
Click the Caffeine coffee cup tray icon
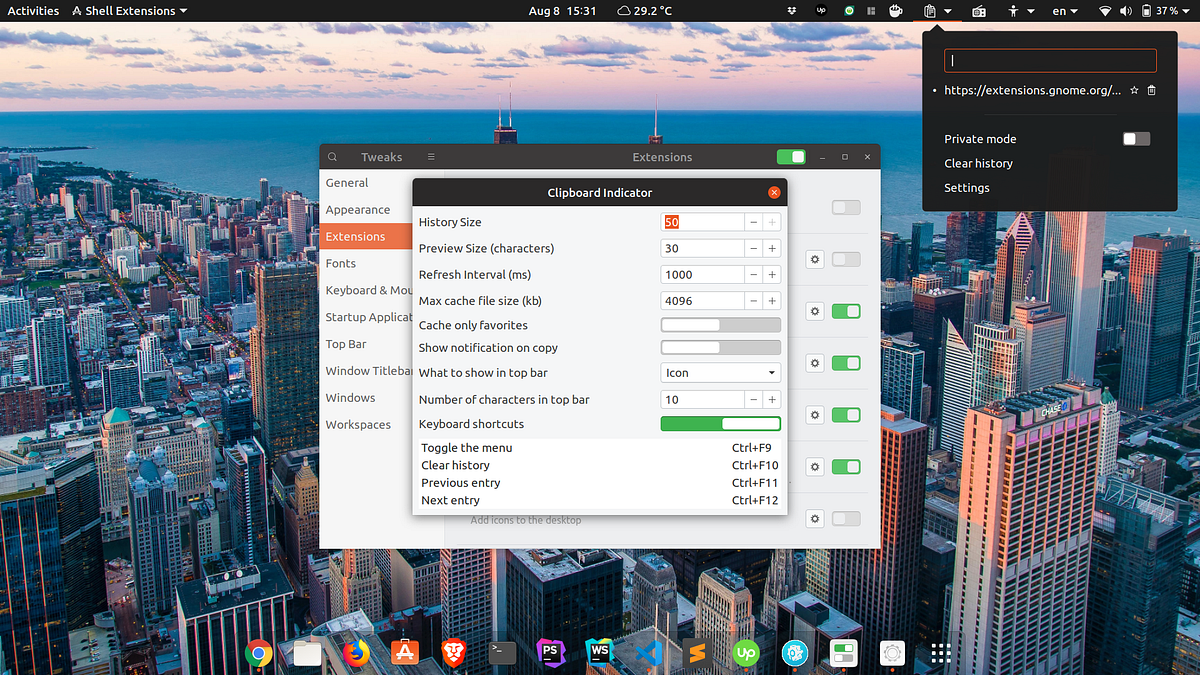[896, 11]
